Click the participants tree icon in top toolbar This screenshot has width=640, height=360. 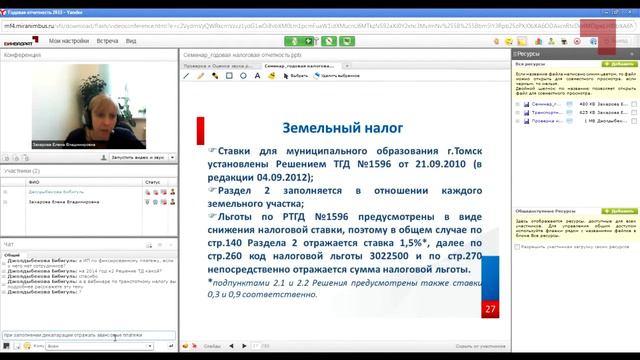coord(551,41)
